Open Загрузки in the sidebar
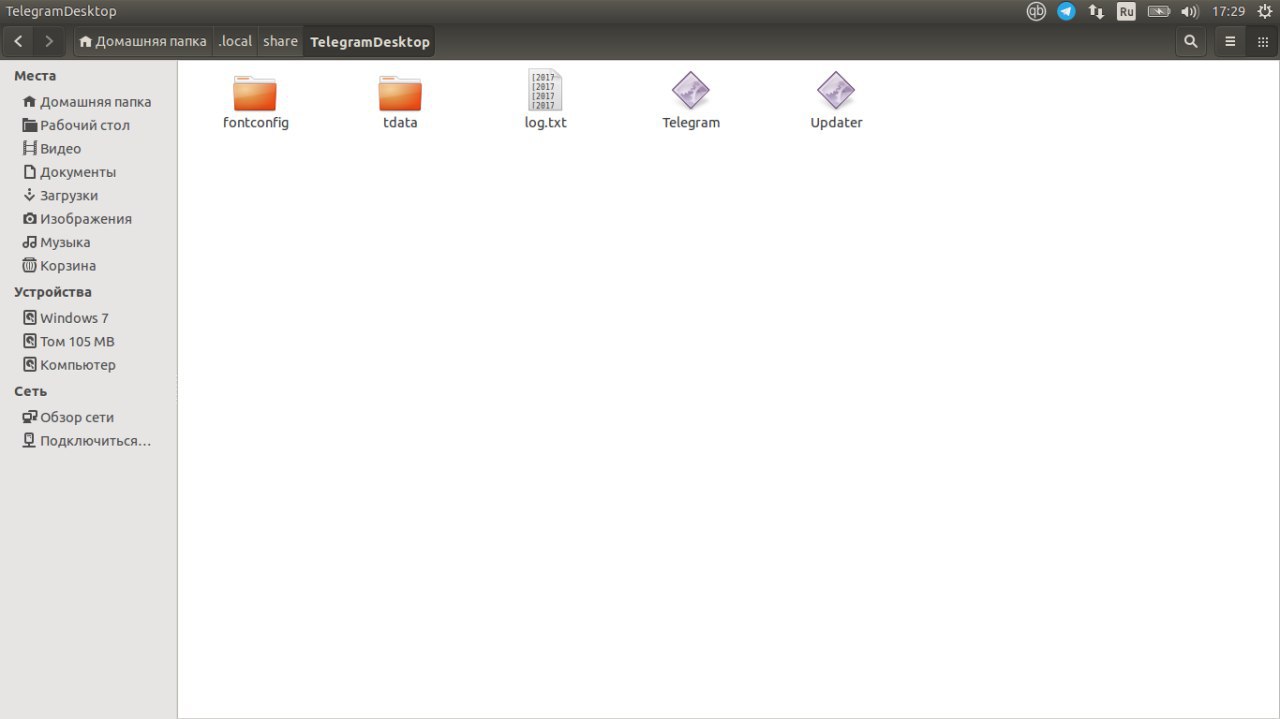Viewport: 1280px width, 719px height. coord(88,196)
